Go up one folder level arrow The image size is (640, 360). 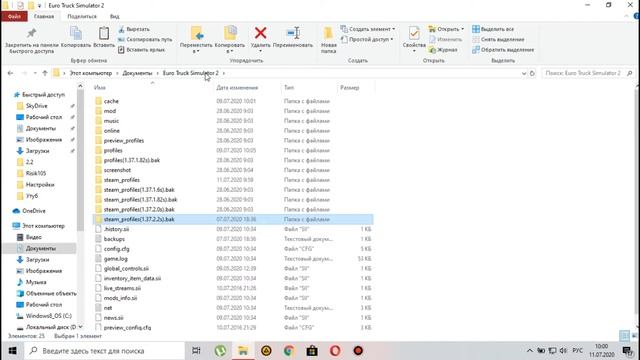click(x=45, y=73)
